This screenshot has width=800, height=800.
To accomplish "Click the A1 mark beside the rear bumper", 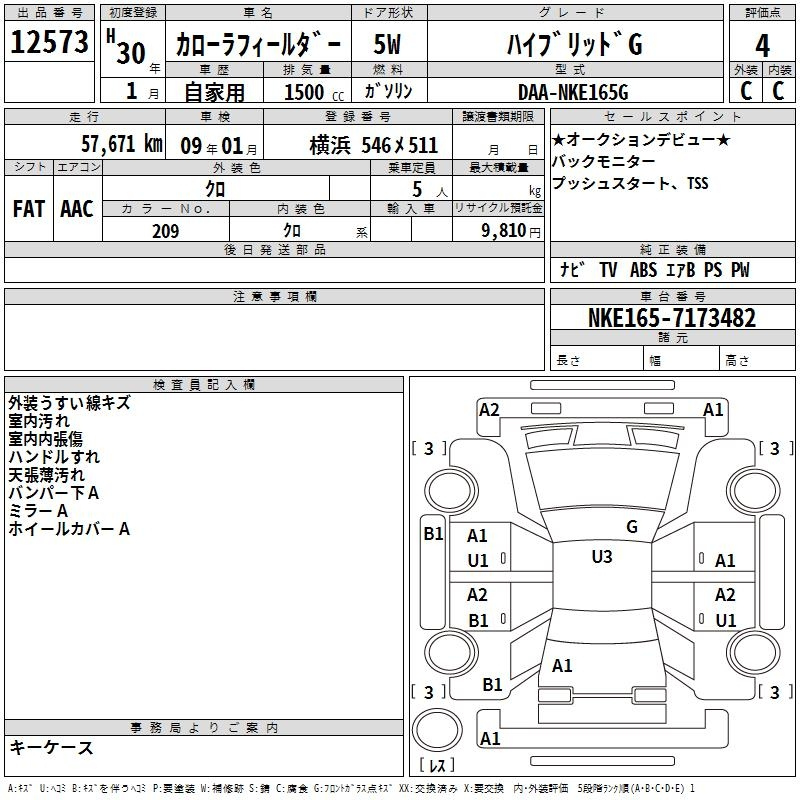I will click(x=490, y=739).
